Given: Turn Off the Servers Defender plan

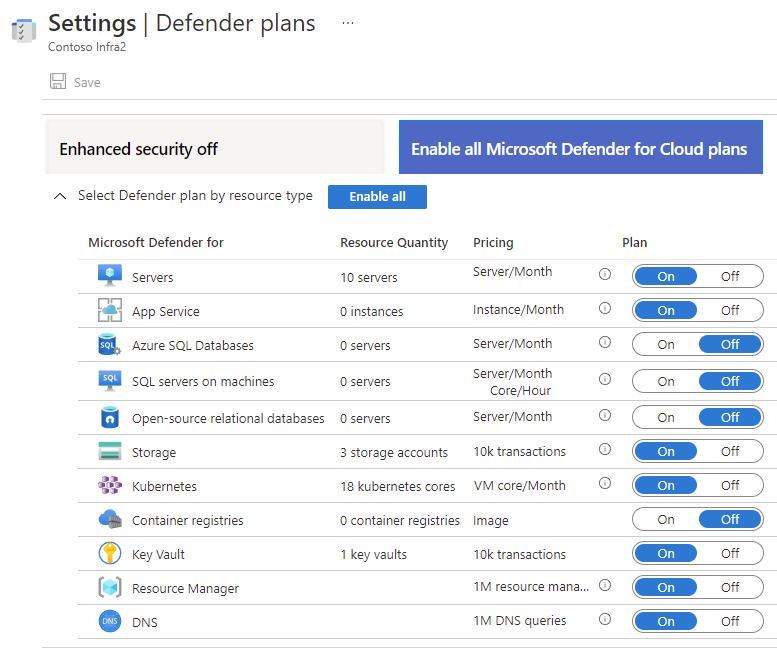Looking at the screenshot, I should point(730,277).
